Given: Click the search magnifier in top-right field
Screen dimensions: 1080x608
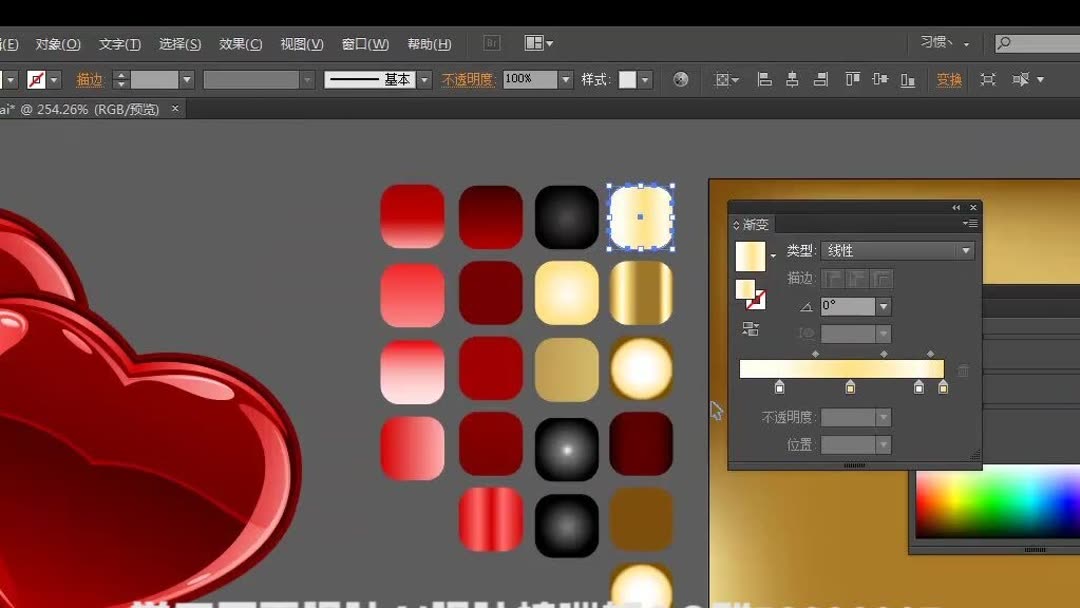Looking at the screenshot, I should click(x=1004, y=43).
